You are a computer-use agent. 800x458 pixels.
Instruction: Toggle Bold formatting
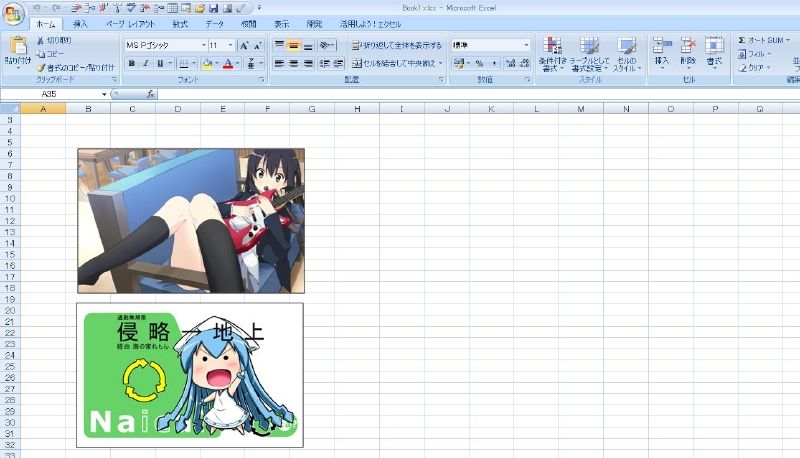132,63
